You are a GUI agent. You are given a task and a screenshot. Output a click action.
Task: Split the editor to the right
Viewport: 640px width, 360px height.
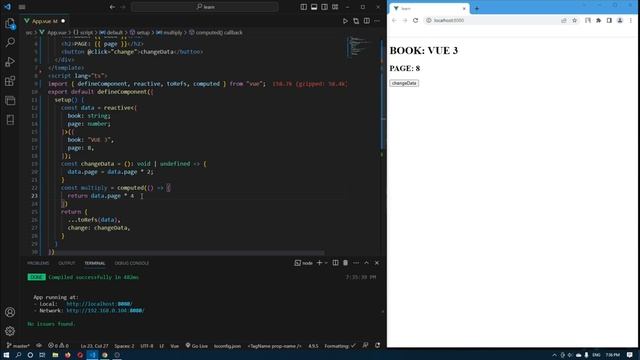pos(367,21)
